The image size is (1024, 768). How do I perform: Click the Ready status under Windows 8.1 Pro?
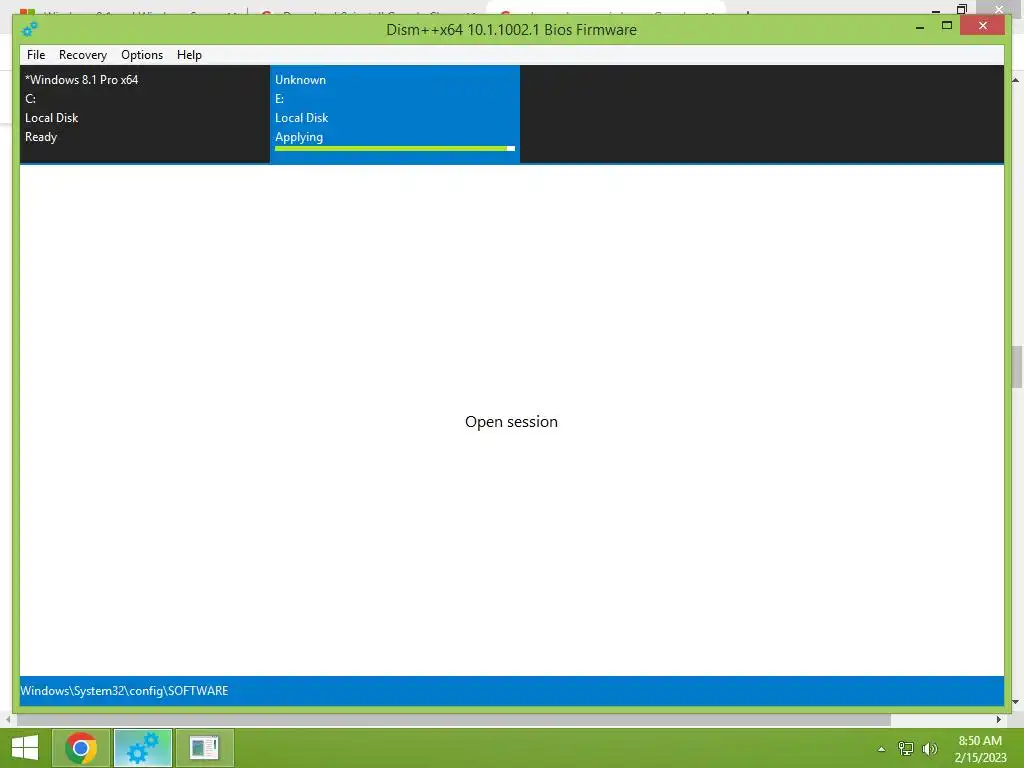tap(41, 137)
